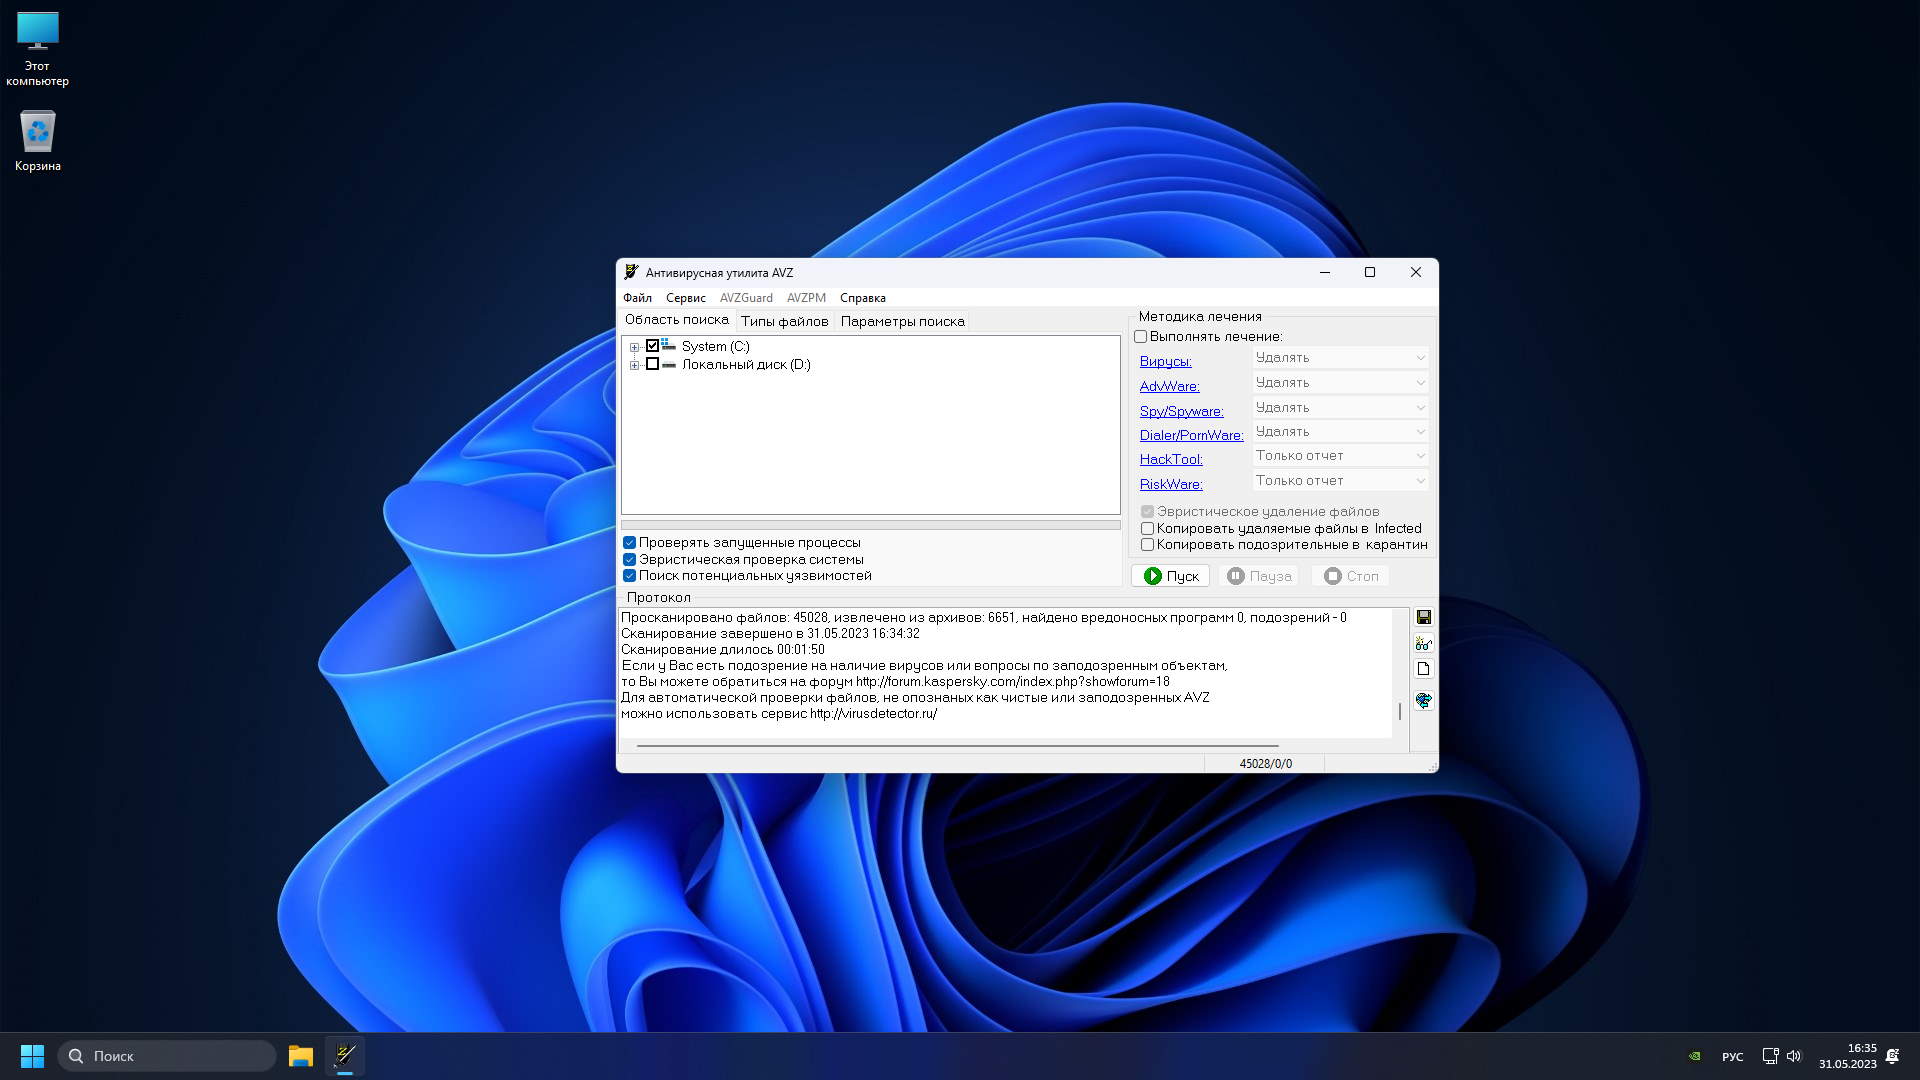Open the Recycle Bin desktop icon
The width and height of the screenshot is (1920, 1080).
click(38, 141)
